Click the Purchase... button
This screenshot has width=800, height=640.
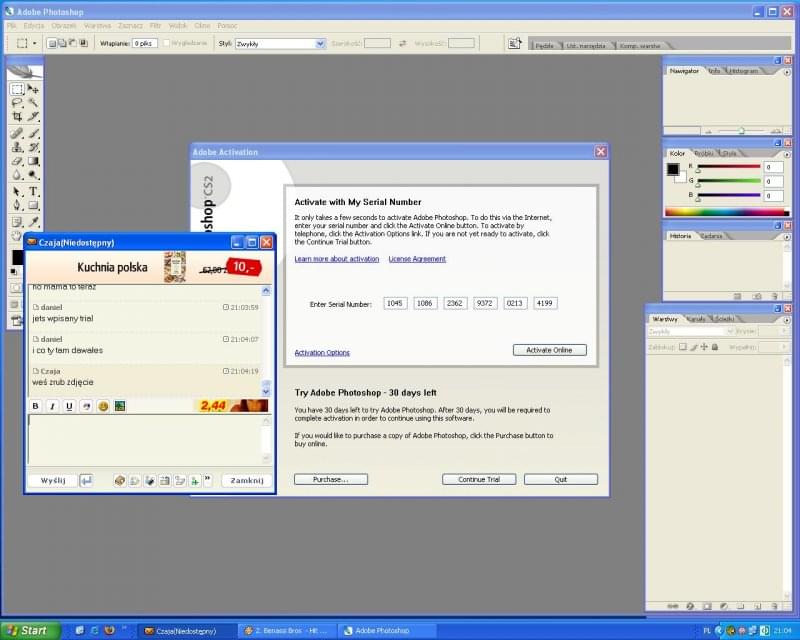coord(331,479)
